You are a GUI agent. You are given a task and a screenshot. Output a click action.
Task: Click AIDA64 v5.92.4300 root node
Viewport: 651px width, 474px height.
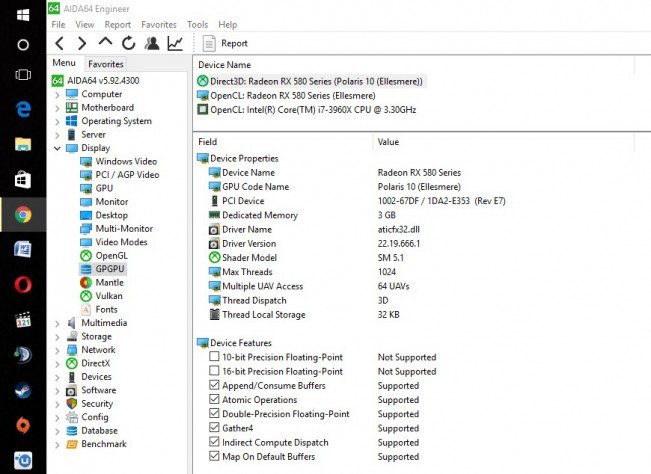(x=96, y=81)
